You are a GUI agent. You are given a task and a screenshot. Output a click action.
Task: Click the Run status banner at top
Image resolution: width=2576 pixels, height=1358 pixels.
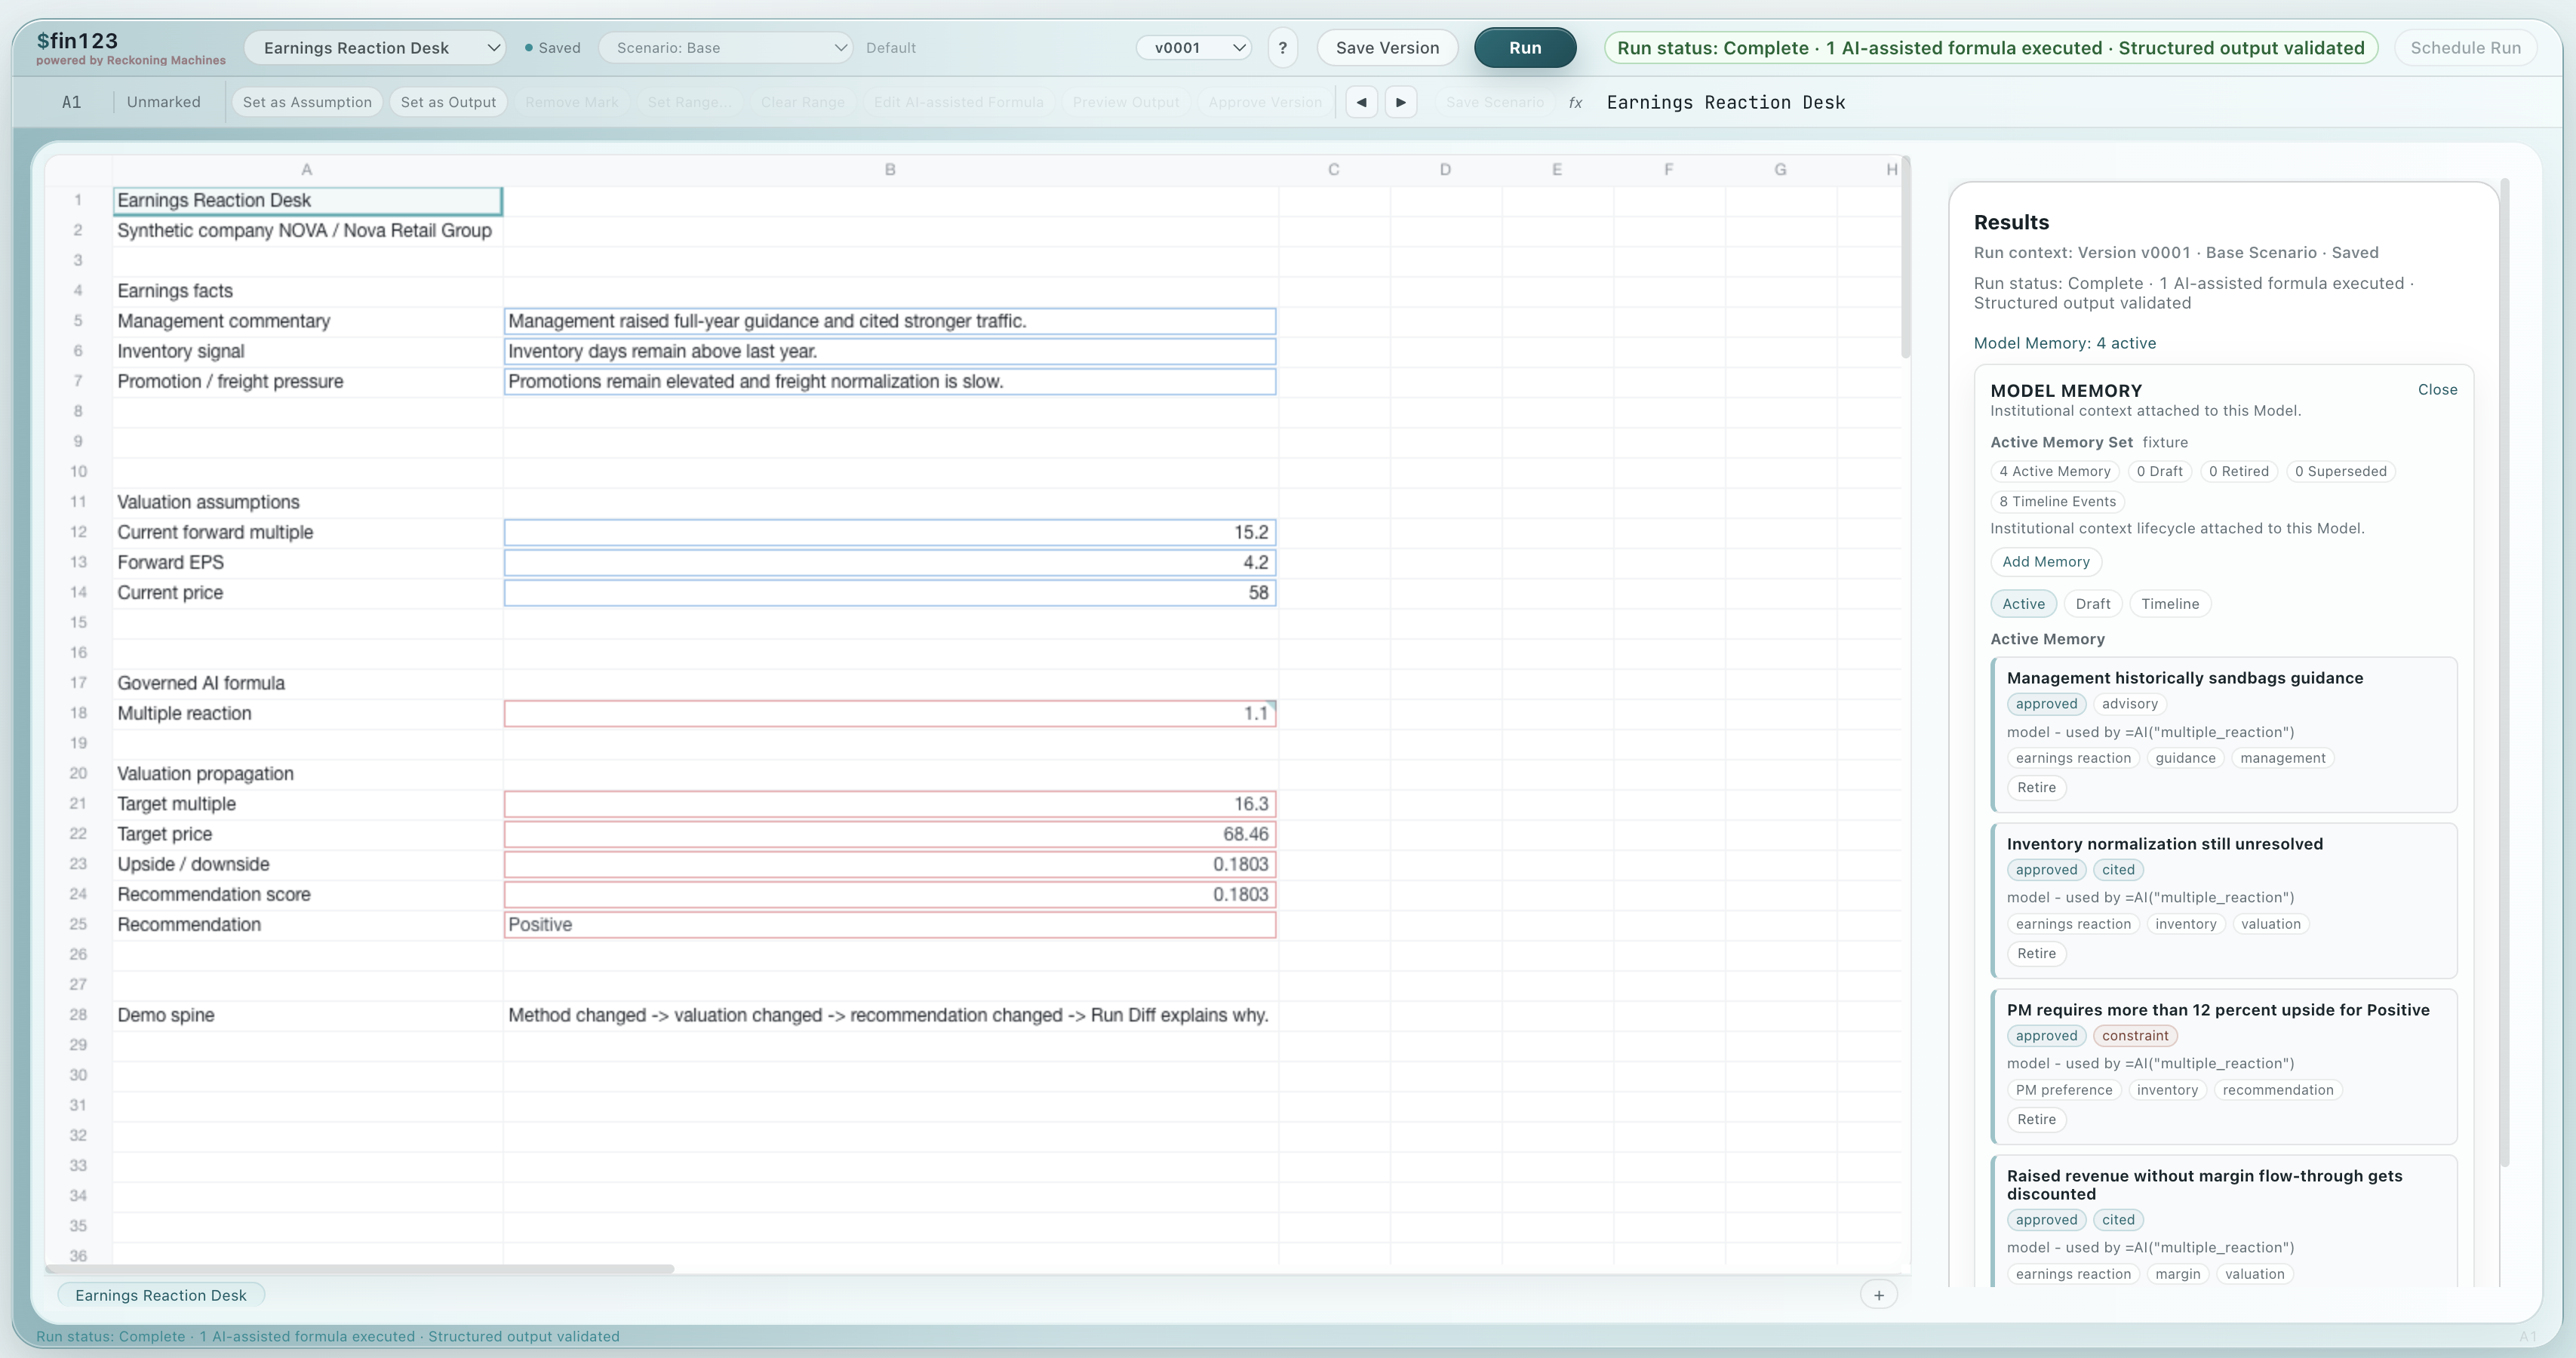point(1990,48)
